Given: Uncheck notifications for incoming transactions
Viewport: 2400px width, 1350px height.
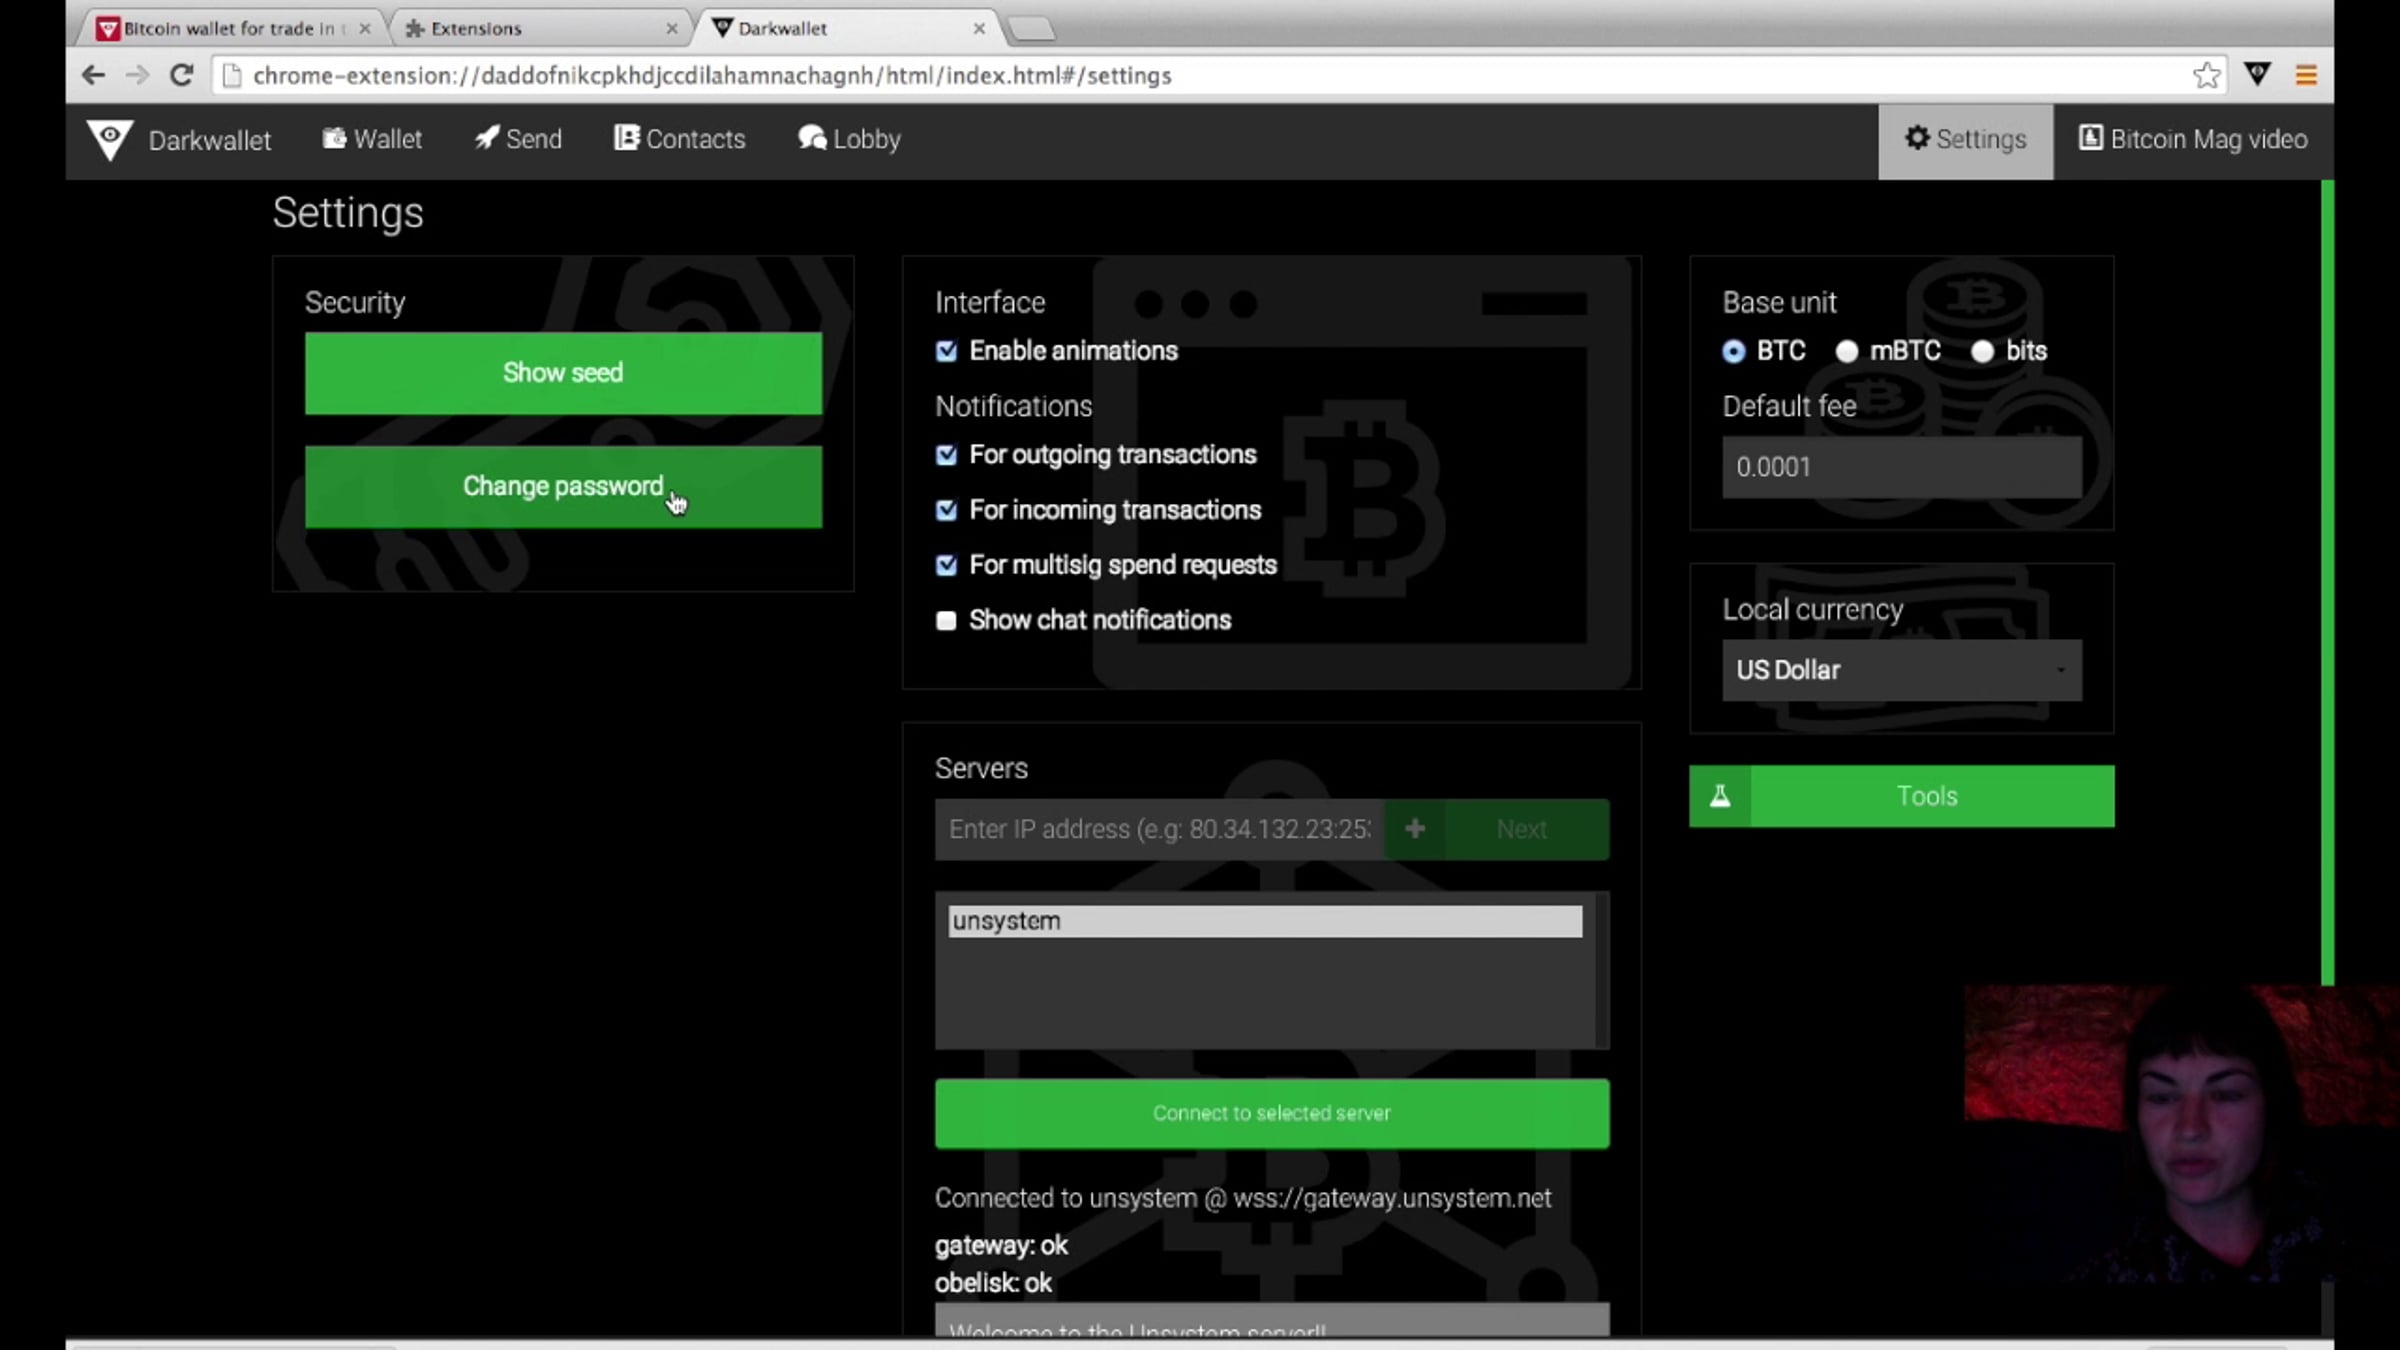Looking at the screenshot, I should [946, 511].
